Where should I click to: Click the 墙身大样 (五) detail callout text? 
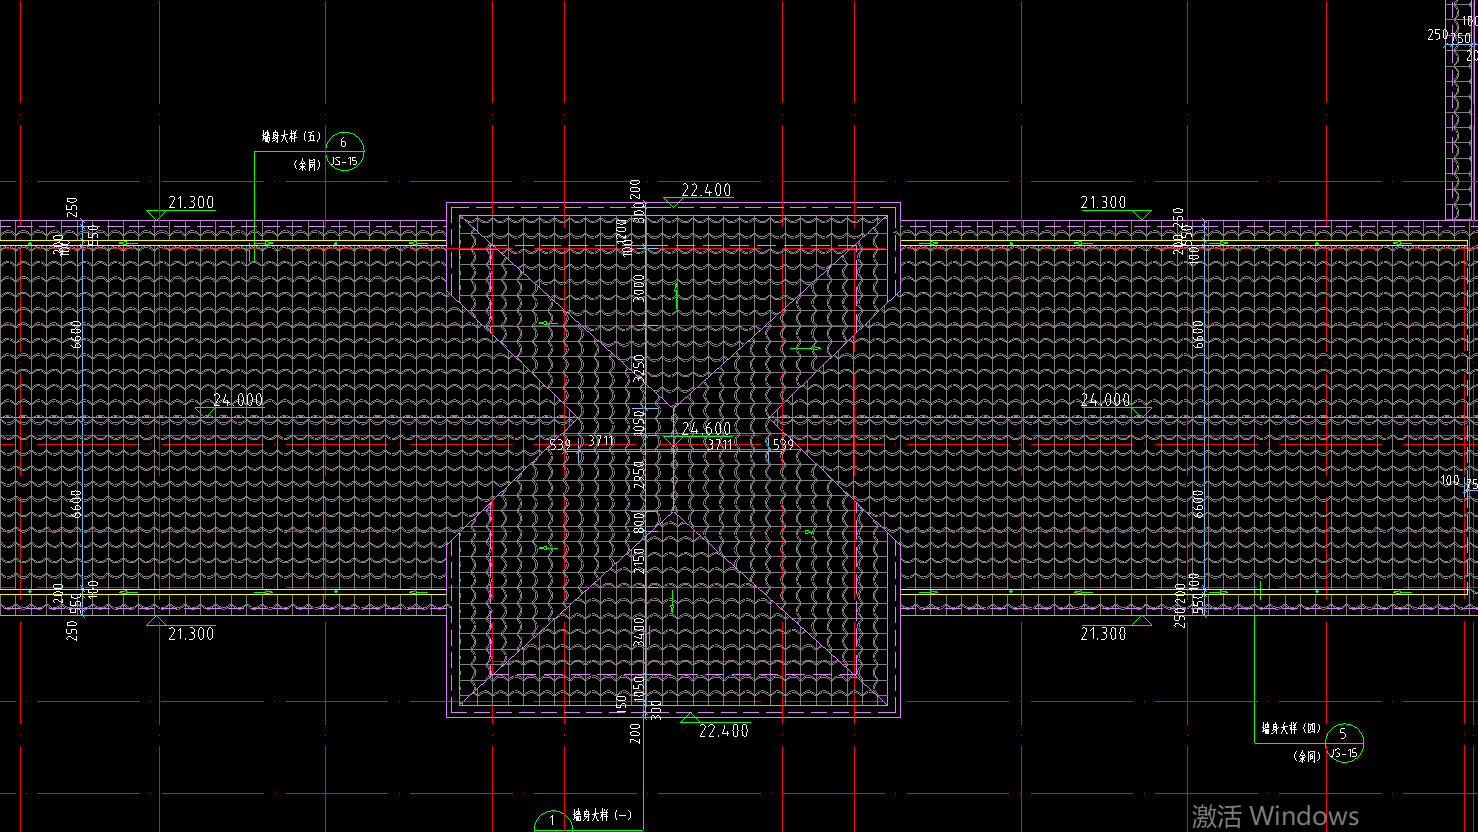coord(292,137)
